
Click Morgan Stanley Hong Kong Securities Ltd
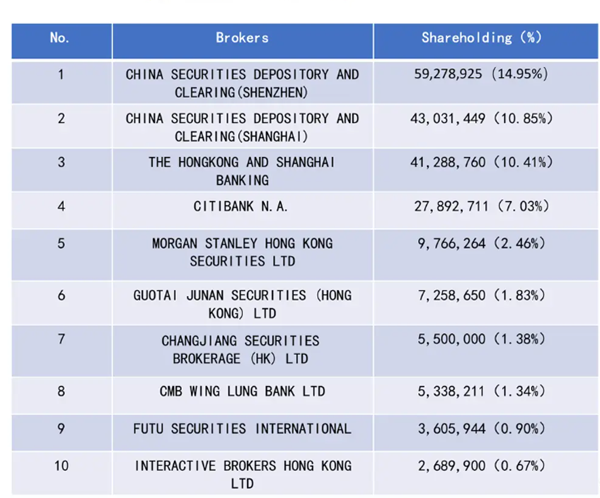tap(242, 251)
